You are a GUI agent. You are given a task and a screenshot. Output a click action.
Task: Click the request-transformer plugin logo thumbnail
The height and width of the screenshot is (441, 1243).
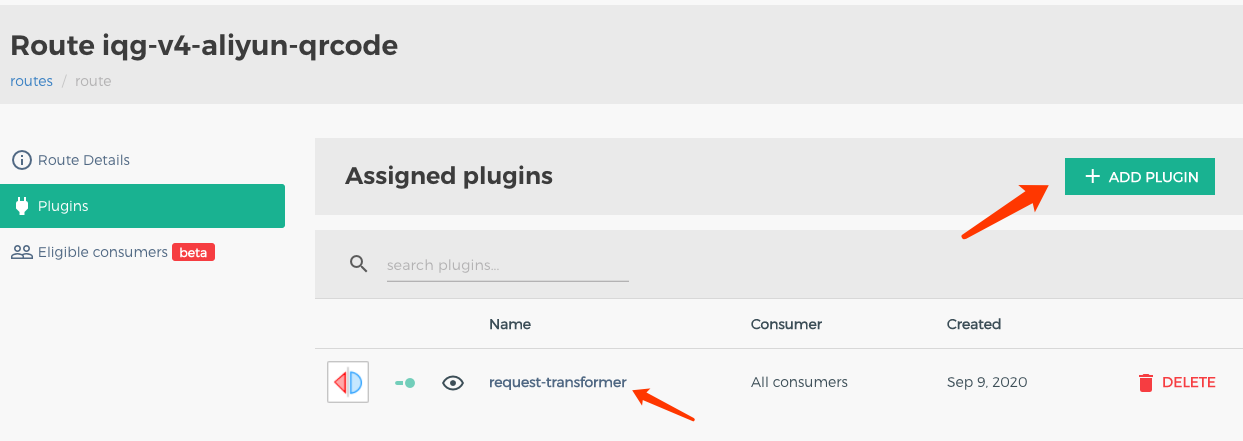pos(348,382)
